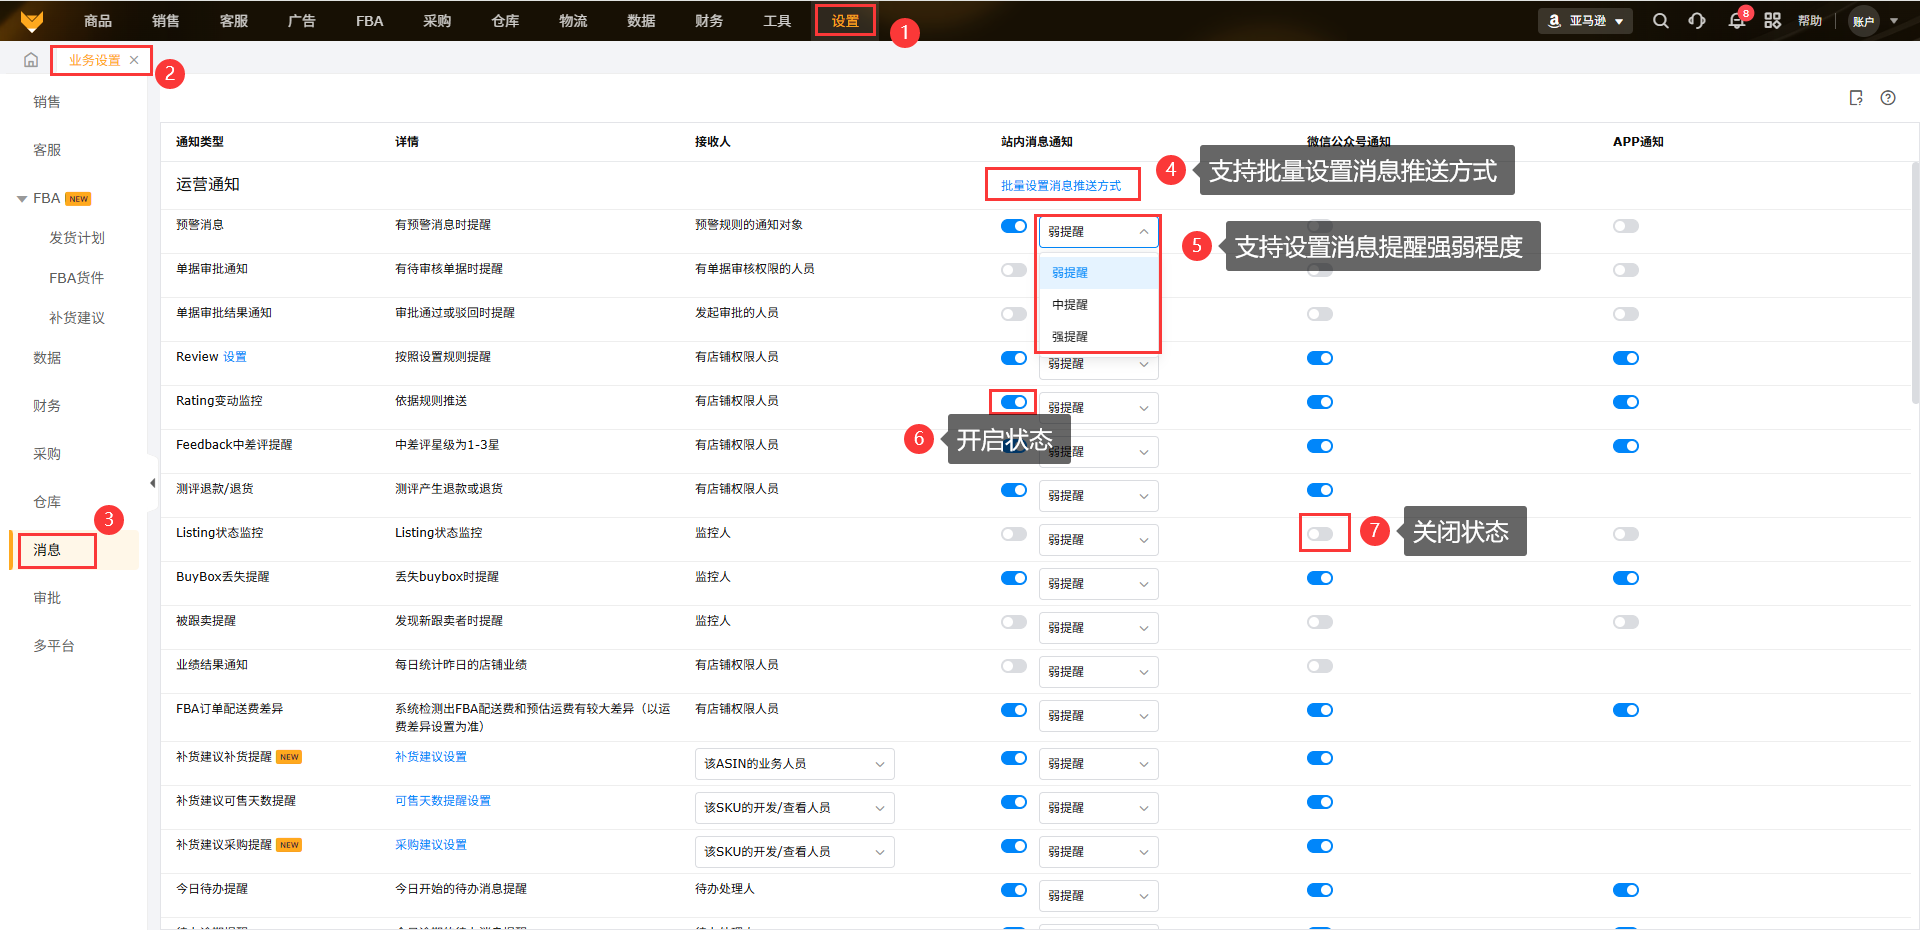Go to the home tab icon
1920x930 pixels.
click(x=31, y=60)
